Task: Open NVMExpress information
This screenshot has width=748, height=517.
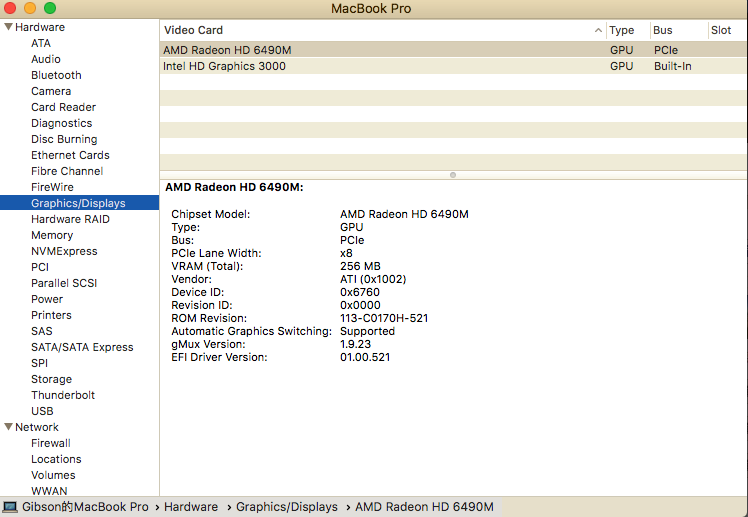Action: [64, 251]
